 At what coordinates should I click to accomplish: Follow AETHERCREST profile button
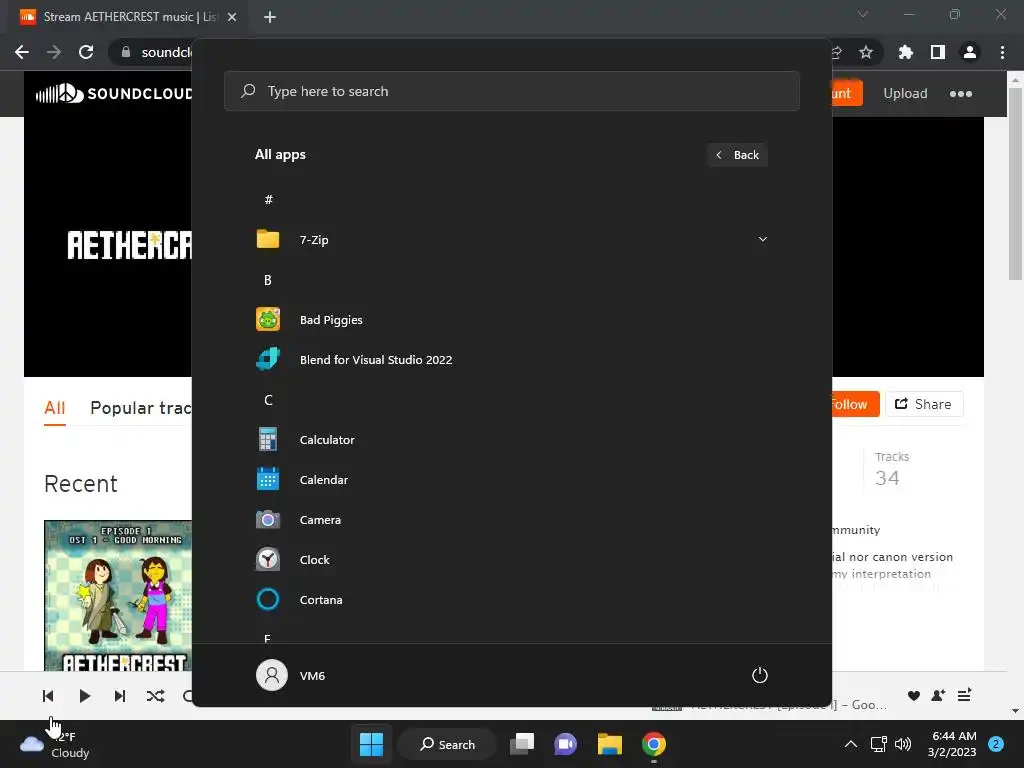tap(856, 404)
